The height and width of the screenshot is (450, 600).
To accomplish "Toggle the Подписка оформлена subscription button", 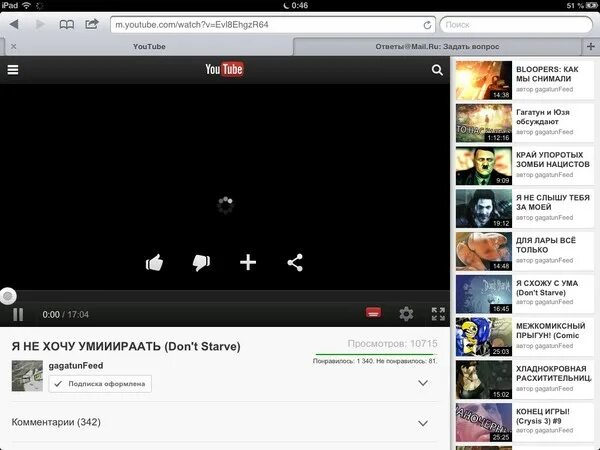I will pos(100,384).
